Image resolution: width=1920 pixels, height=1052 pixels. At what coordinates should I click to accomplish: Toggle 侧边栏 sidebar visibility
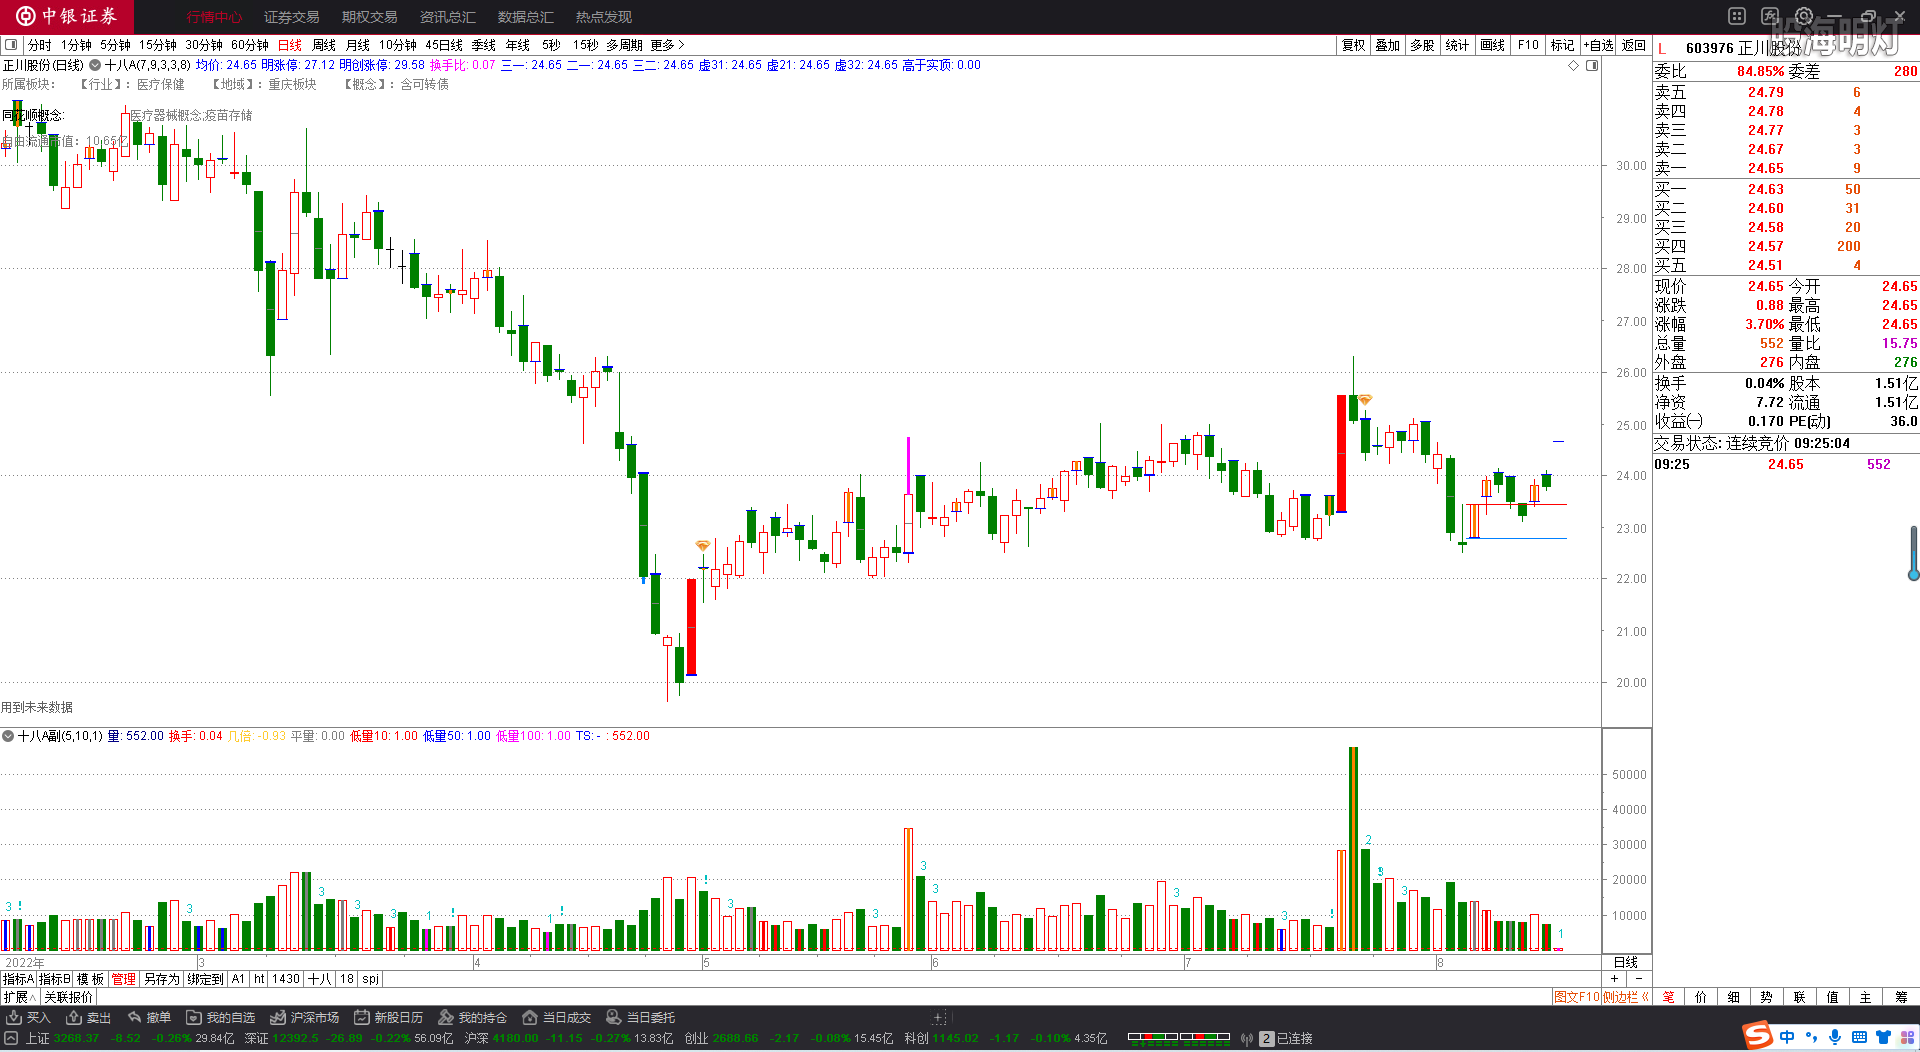point(1627,997)
